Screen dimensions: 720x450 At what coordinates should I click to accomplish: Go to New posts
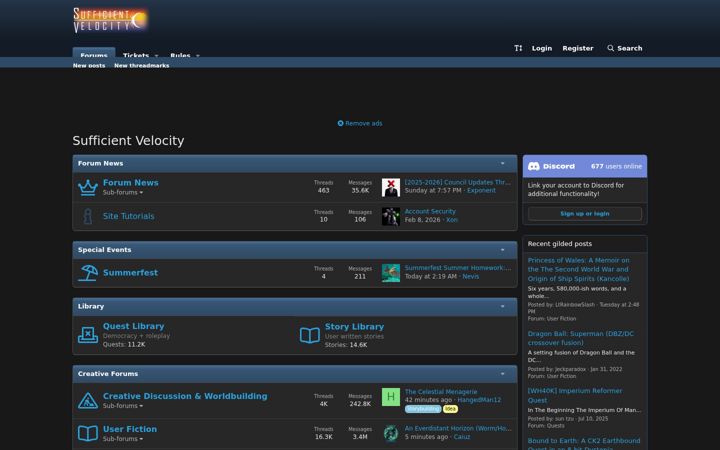coord(89,65)
